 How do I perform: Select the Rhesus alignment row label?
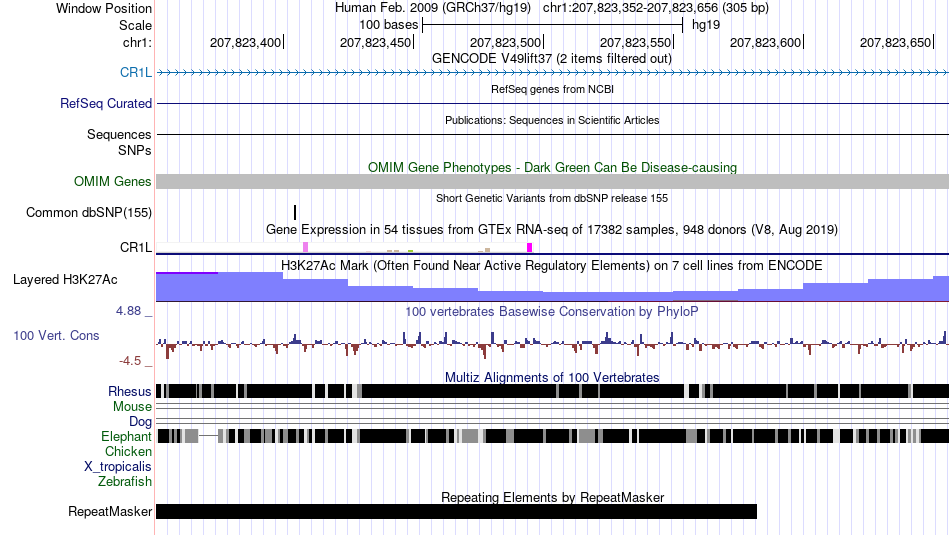pyautogui.click(x=130, y=391)
